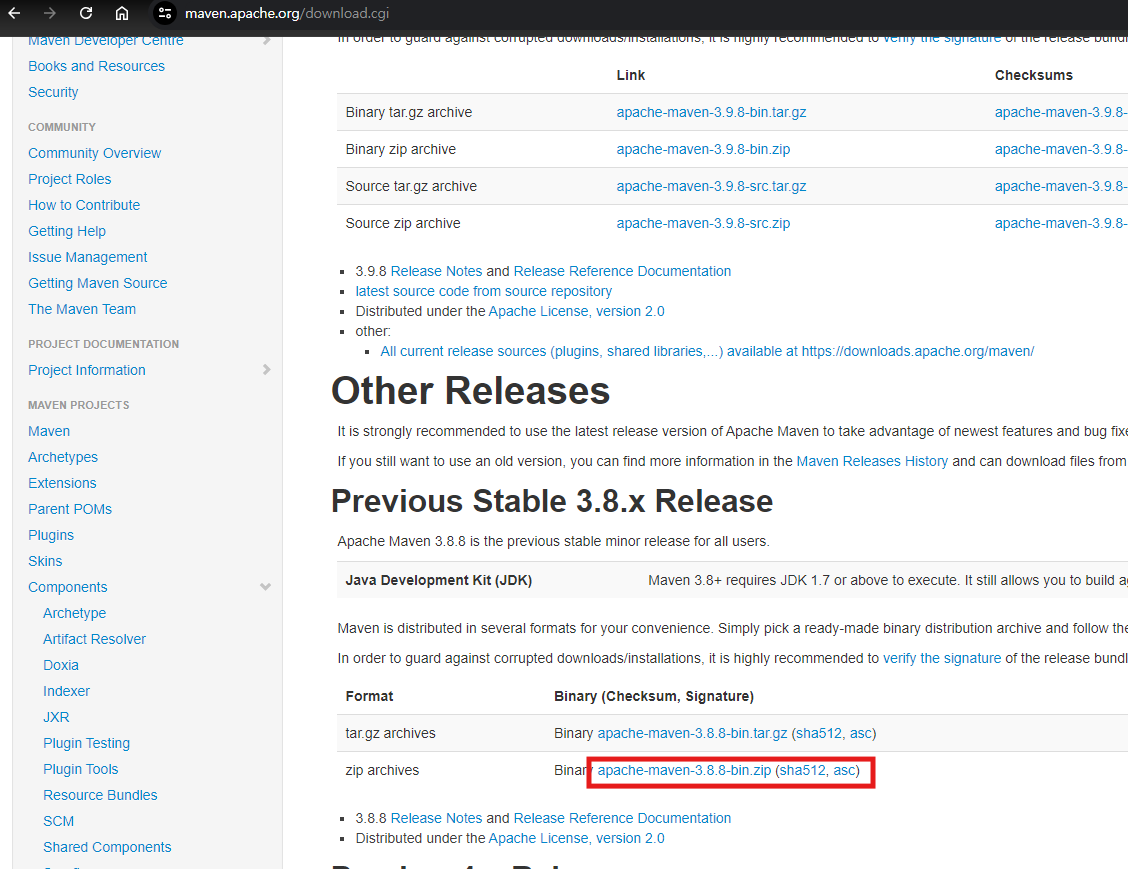Open JXR component link
The width and height of the screenshot is (1128, 869).
coord(56,717)
